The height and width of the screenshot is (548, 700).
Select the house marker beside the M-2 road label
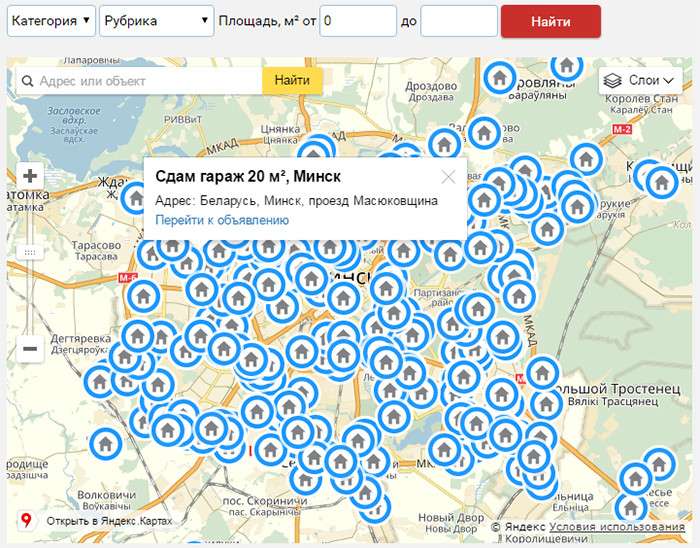[x=586, y=158]
